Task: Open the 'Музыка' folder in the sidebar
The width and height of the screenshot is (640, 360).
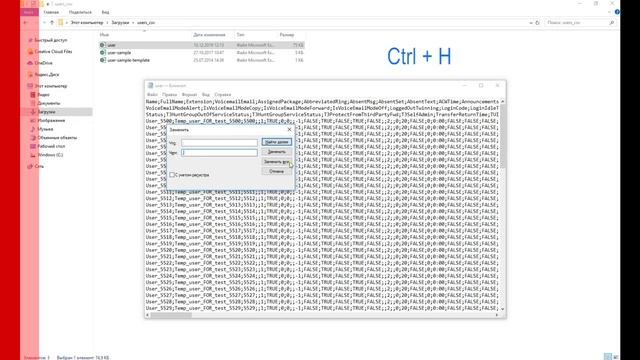Action: pyautogui.click(x=45, y=129)
